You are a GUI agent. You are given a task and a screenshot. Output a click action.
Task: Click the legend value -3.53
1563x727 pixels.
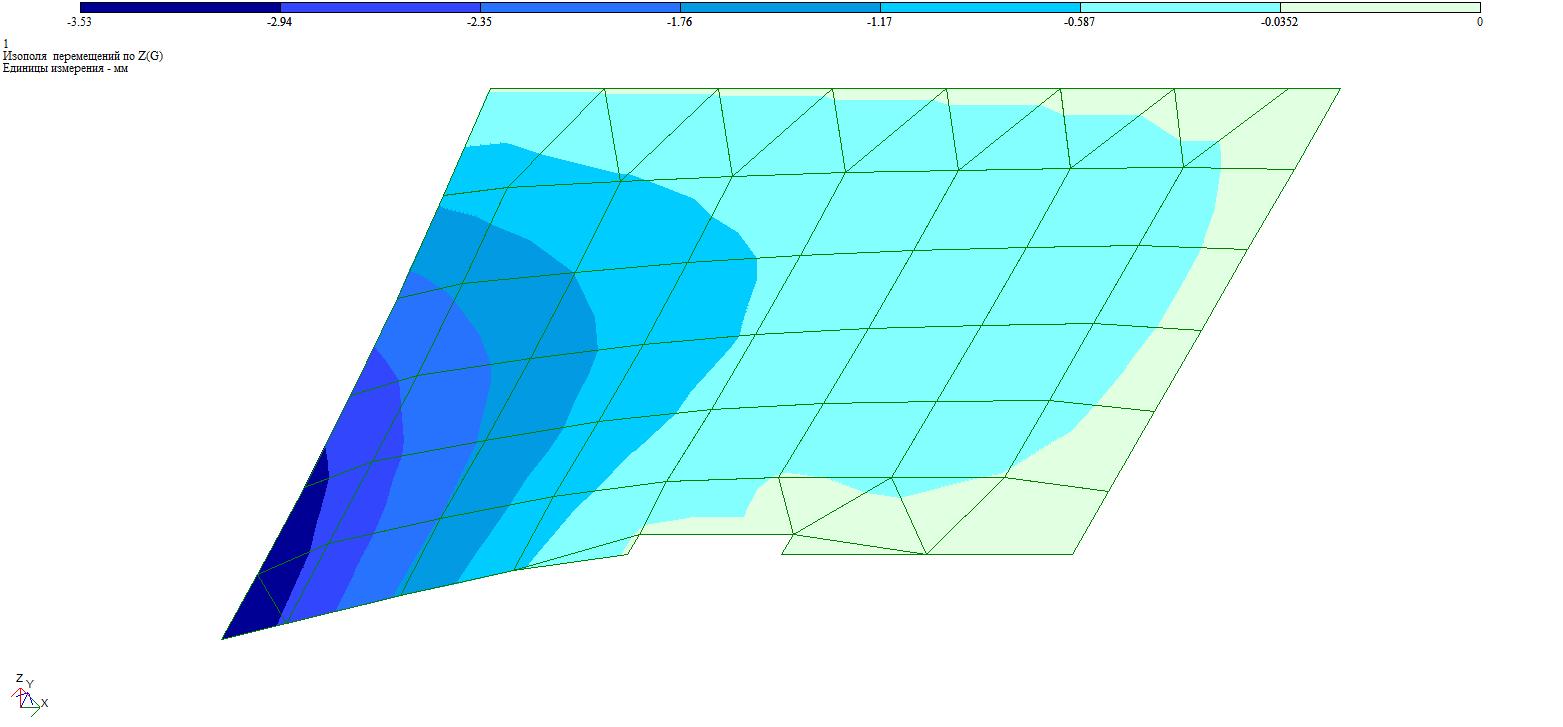click(x=80, y=22)
